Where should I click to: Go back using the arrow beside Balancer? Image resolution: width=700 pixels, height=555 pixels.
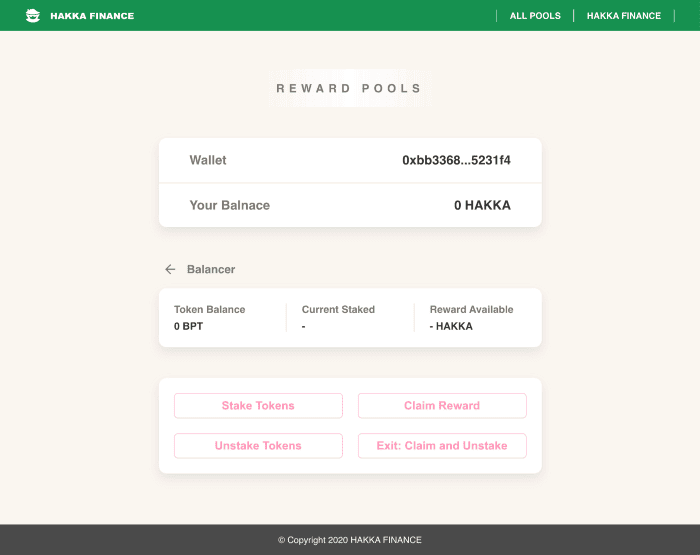point(170,269)
